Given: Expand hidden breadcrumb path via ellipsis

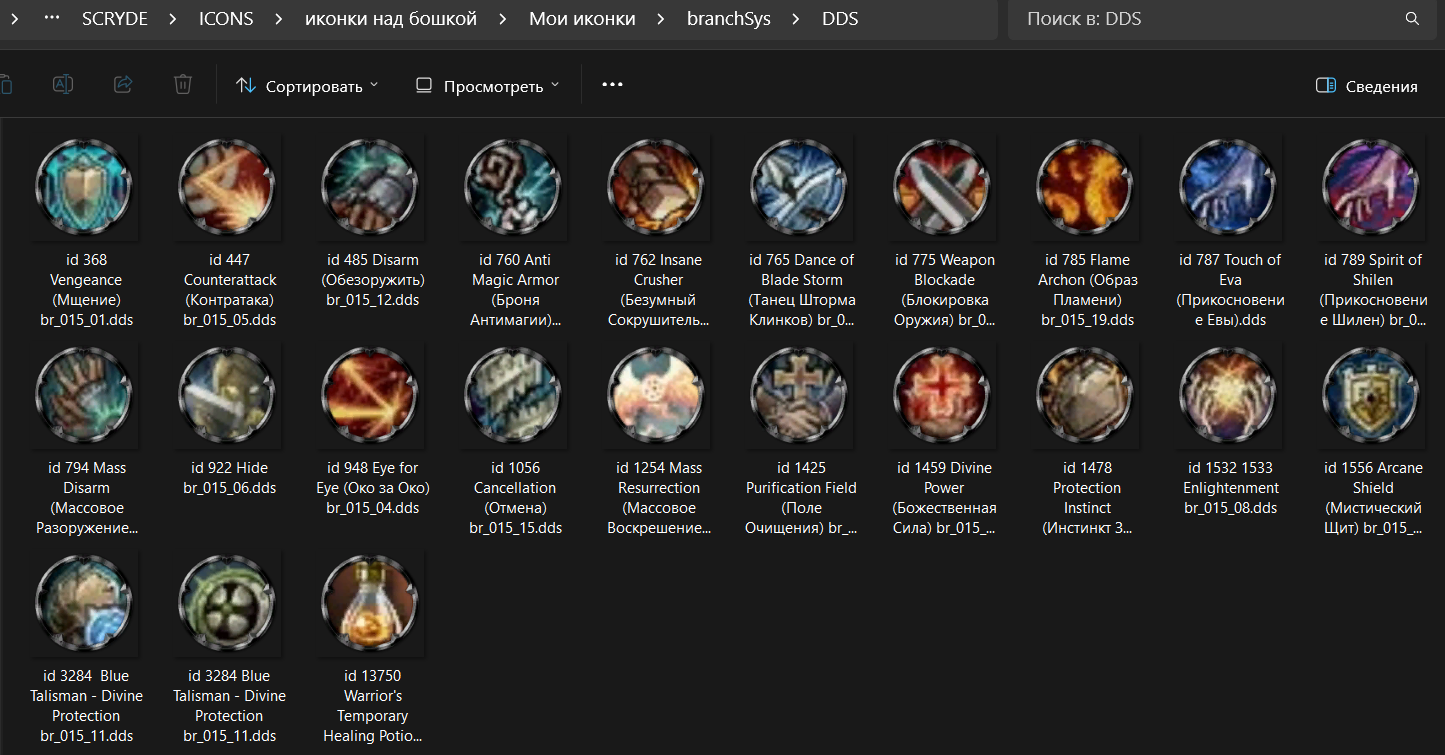Looking at the screenshot, I should 52,19.
